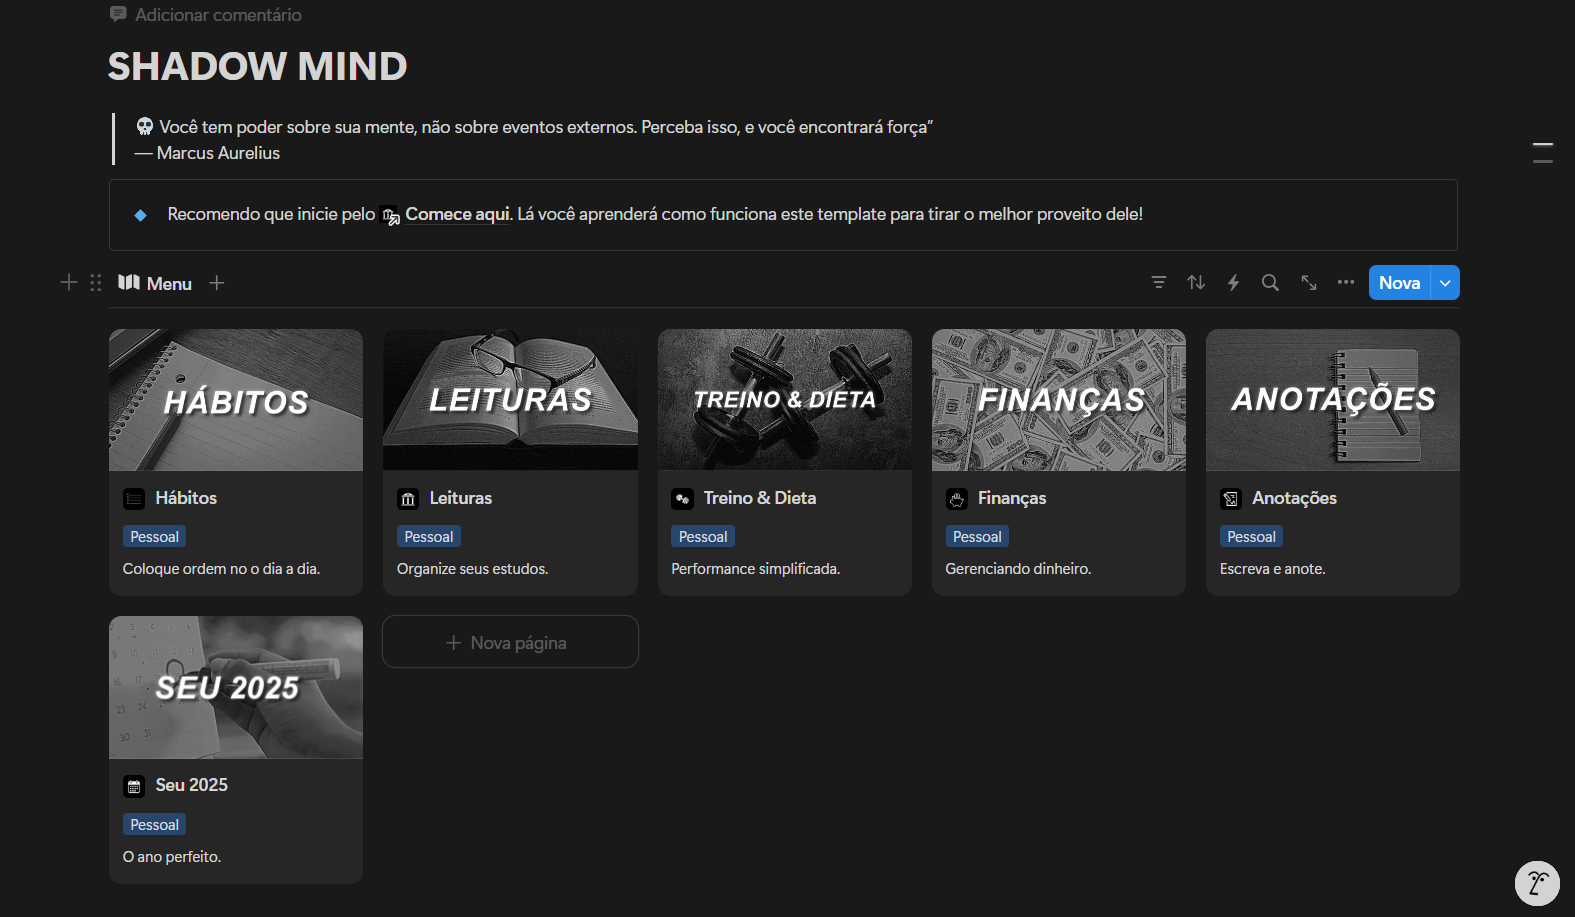Click the Leituras page icon
The image size is (1575, 917).
[x=408, y=499]
